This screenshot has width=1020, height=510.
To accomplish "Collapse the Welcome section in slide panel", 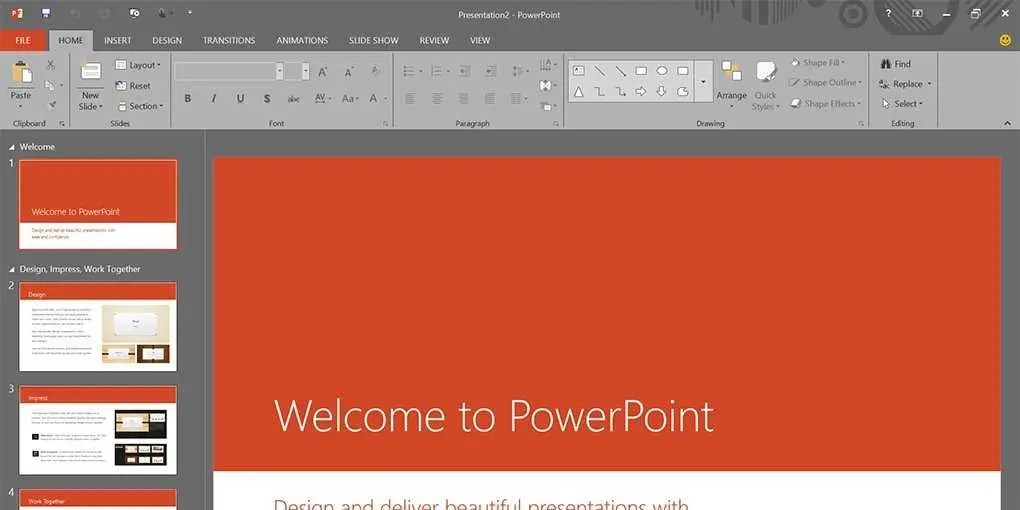I will (12, 148).
